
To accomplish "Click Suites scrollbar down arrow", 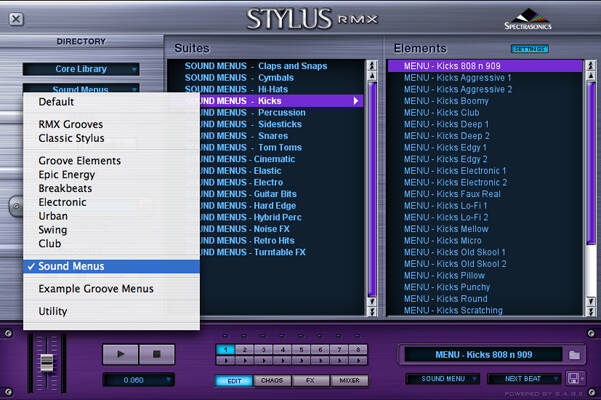I will (x=371, y=302).
